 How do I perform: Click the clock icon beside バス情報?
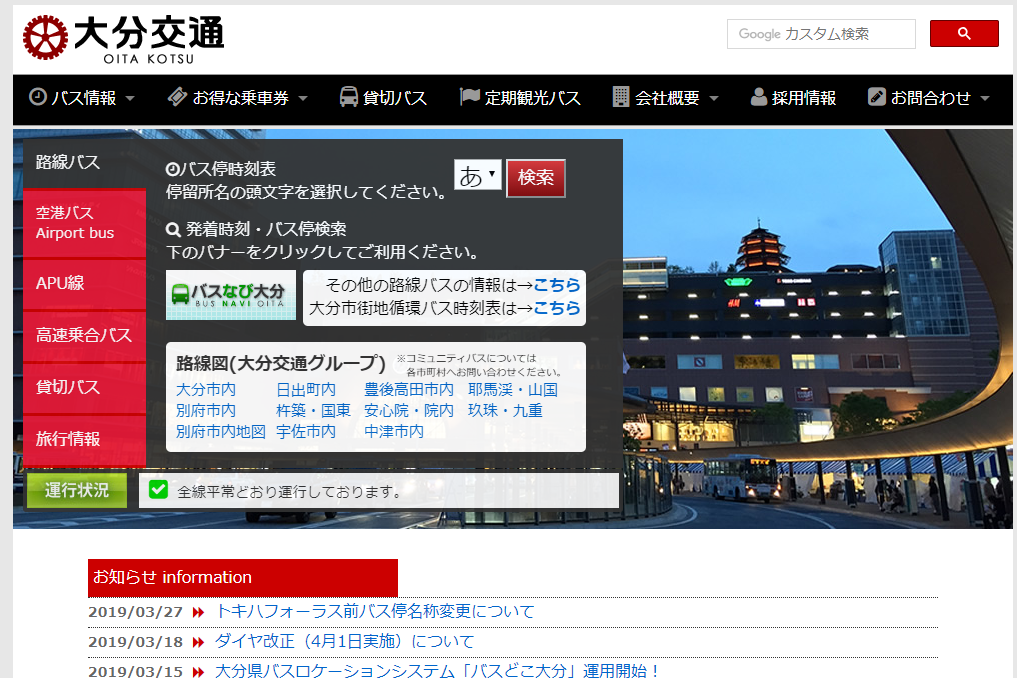point(38,97)
